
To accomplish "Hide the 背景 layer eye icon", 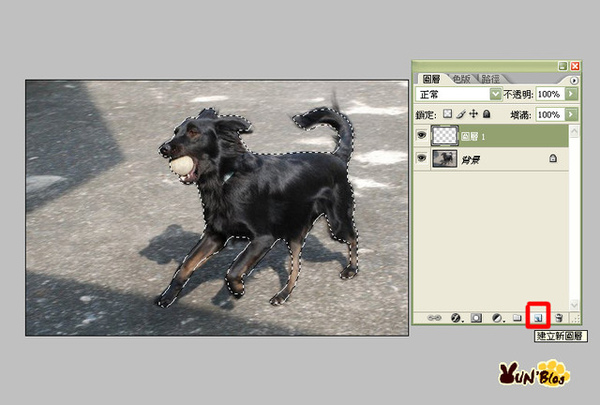I will click(x=422, y=158).
